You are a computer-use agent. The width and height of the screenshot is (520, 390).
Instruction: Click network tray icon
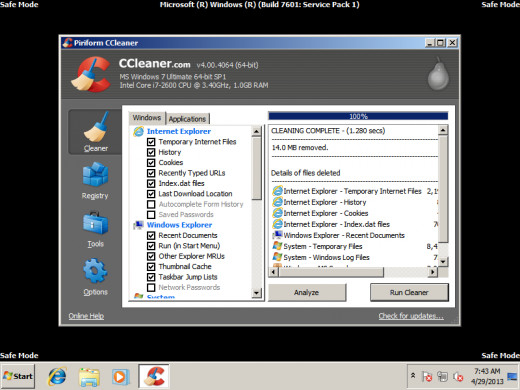pos(442,377)
